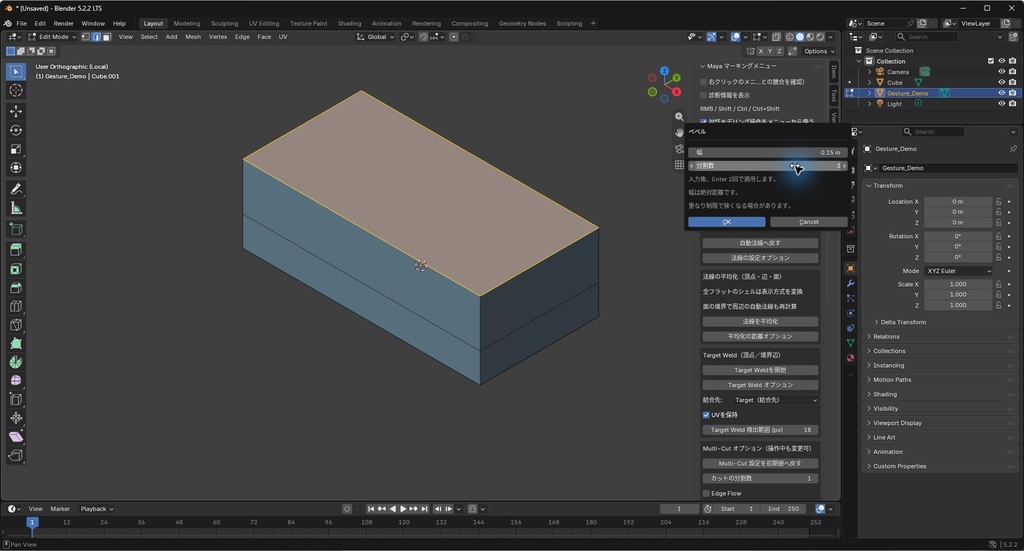Switch to face select mode

click(106, 37)
